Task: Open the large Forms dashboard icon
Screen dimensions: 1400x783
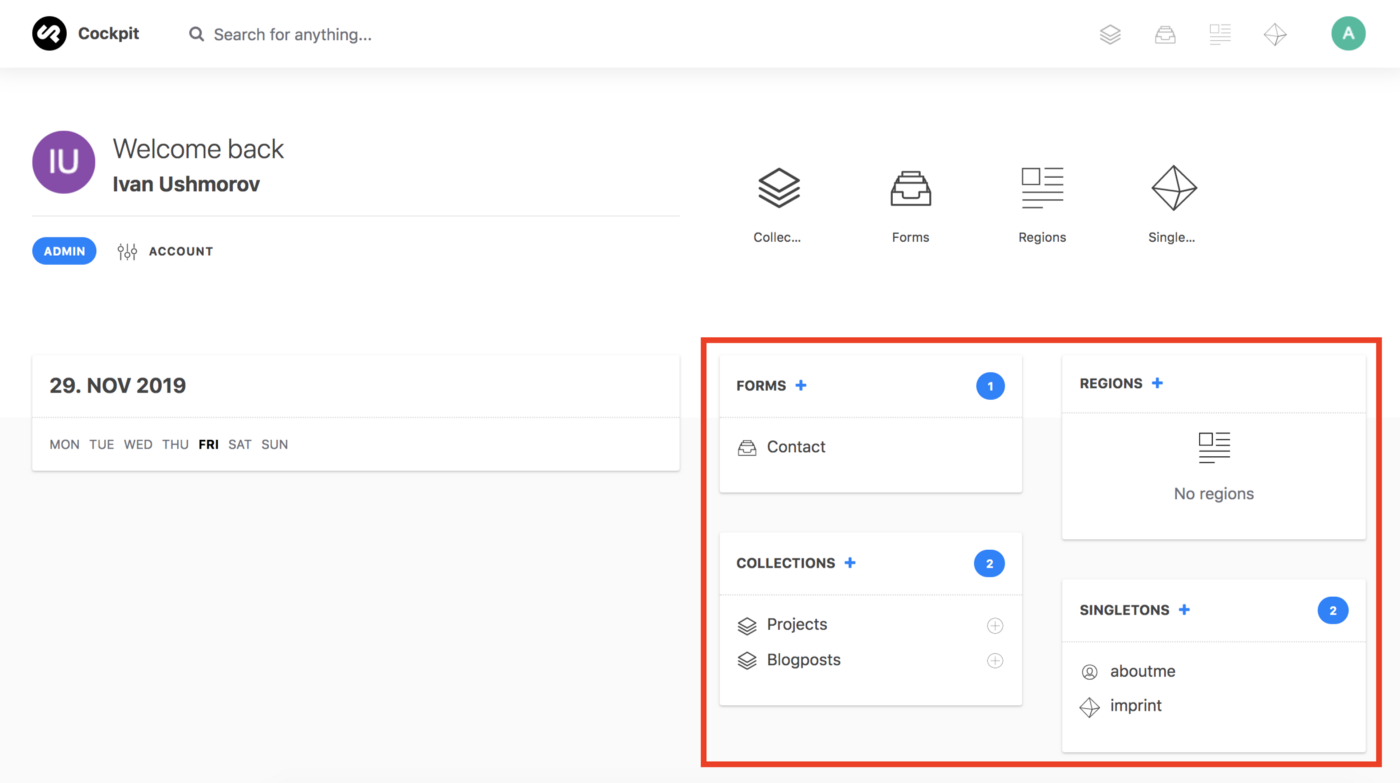Action: (910, 188)
